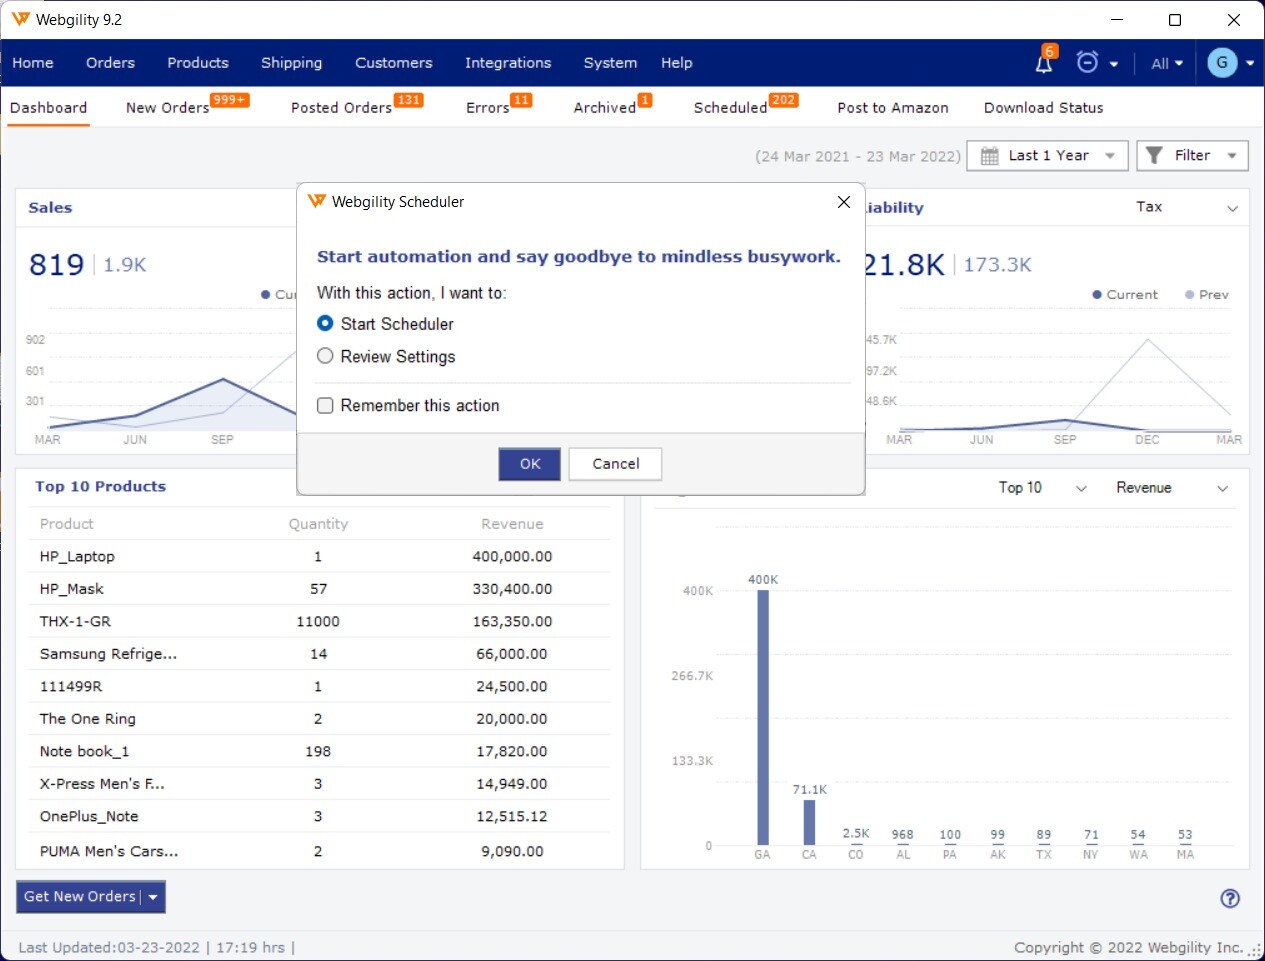The height and width of the screenshot is (961, 1265).
Task: Click The One Ring product row
Action: pyautogui.click(x=318, y=719)
